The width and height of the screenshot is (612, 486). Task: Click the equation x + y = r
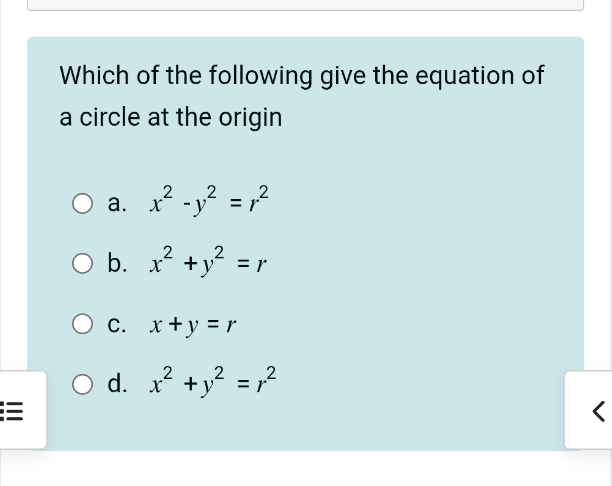click(x=191, y=325)
